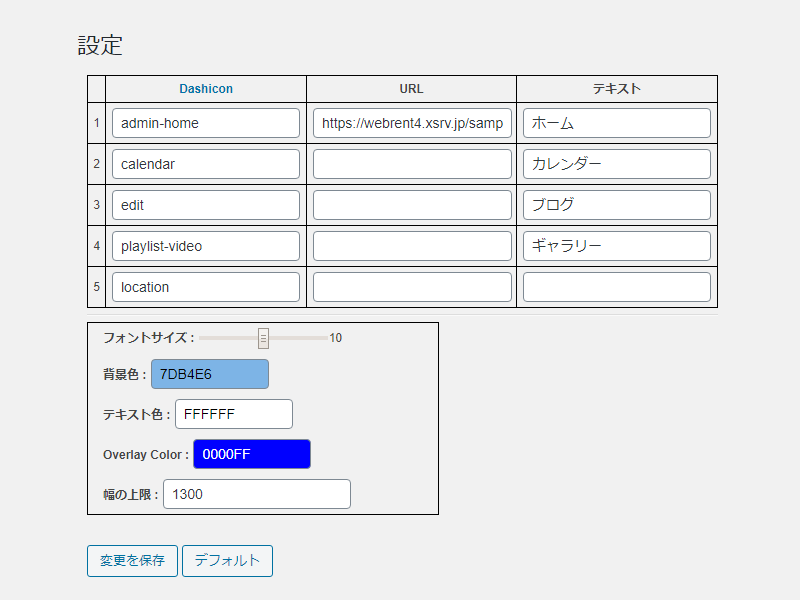Click the text field containing ホーム
Image resolution: width=800 pixels, height=600 pixels.
(x=617, y=123)
